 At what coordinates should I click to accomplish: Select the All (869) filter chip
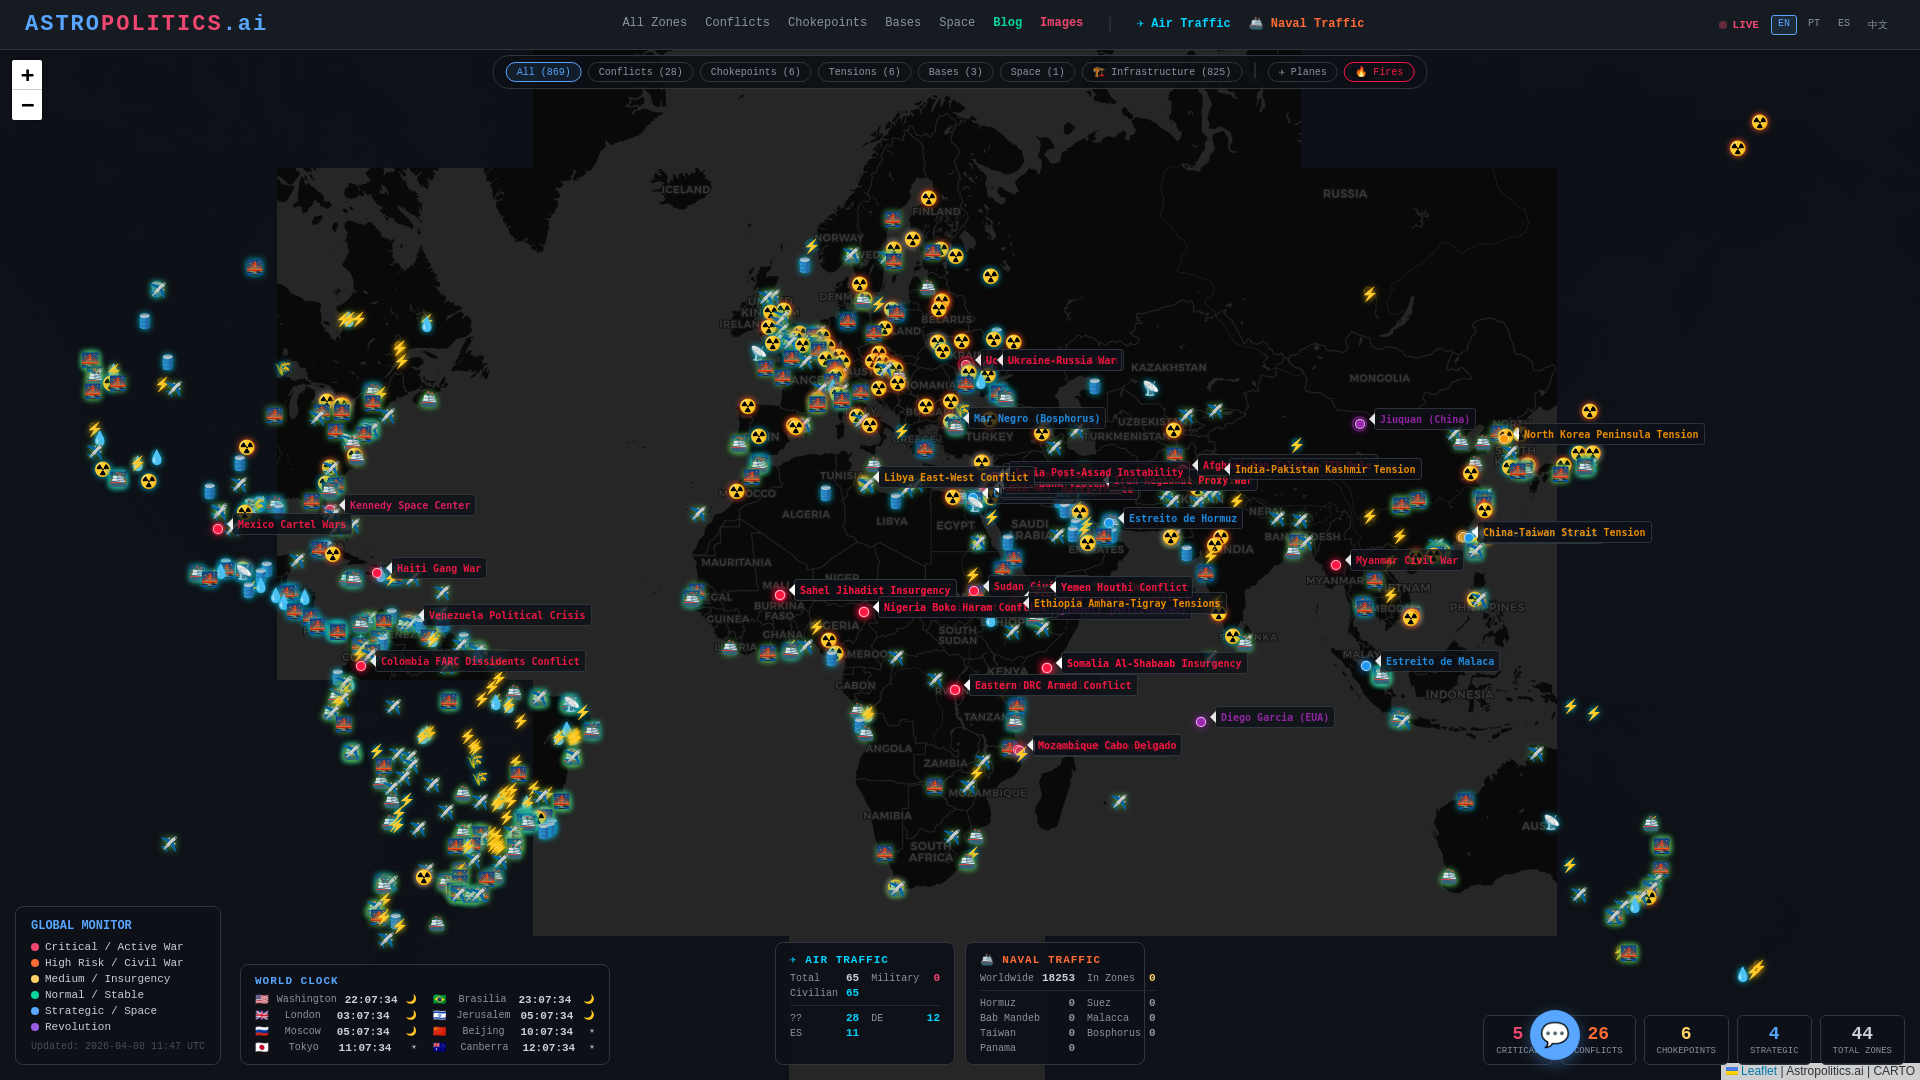(543, 72)
